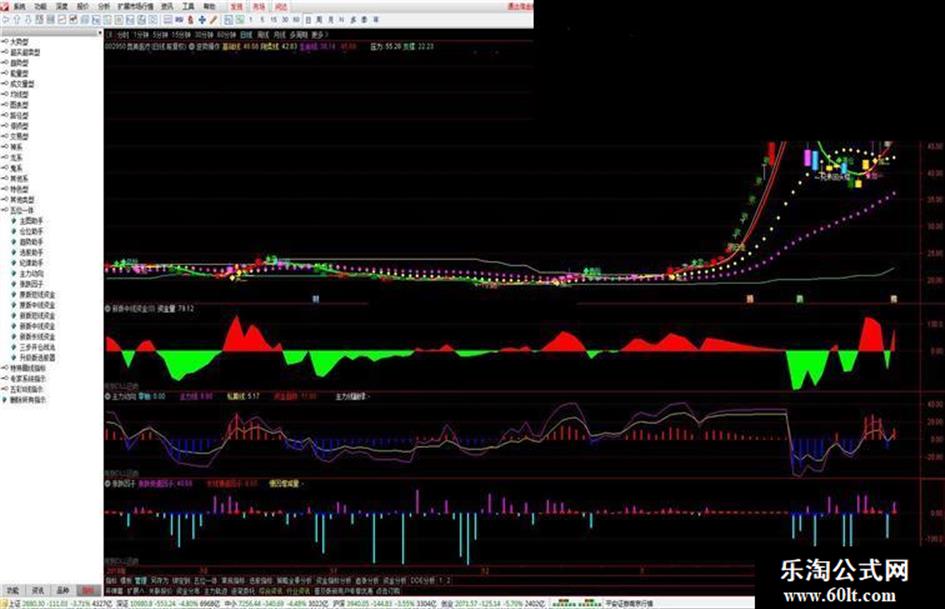The height and width of the screenshot is (609, 945).
Task: Open the 扩展市场行情 menu
Action: coord(136,7)
